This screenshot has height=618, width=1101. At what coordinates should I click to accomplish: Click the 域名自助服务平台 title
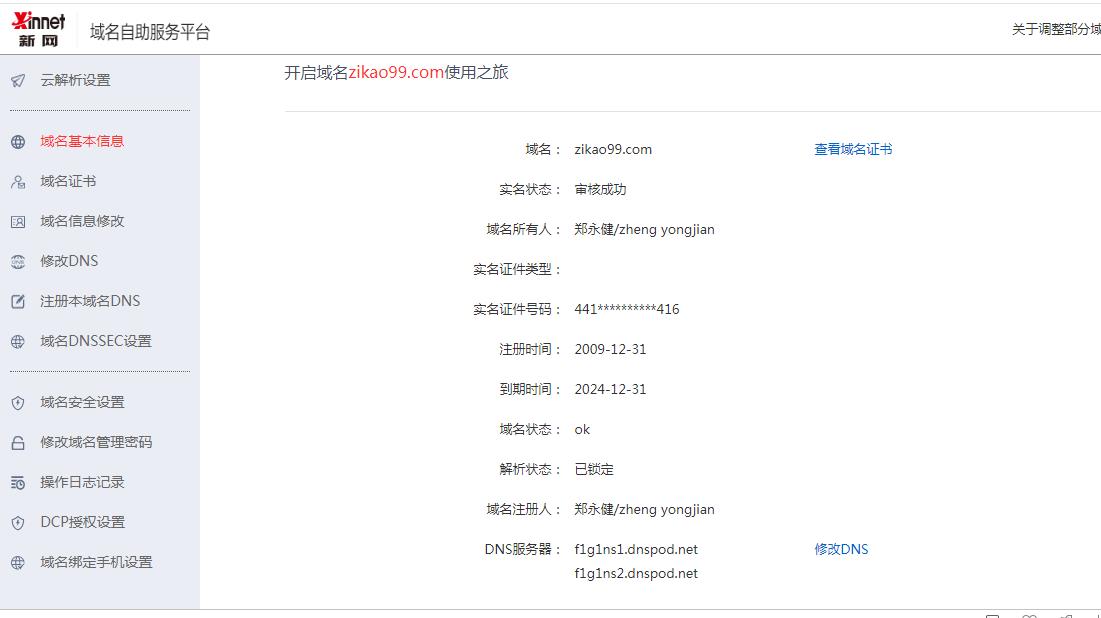pos(150,32)
